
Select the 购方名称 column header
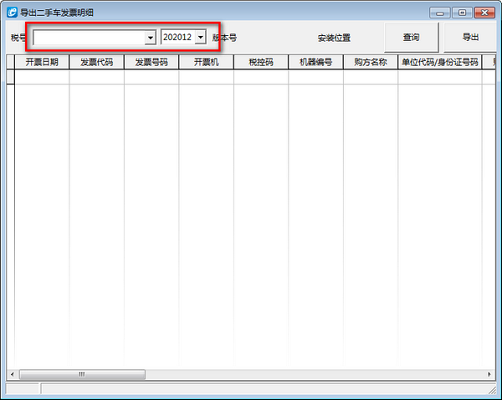tap(370, 62)
